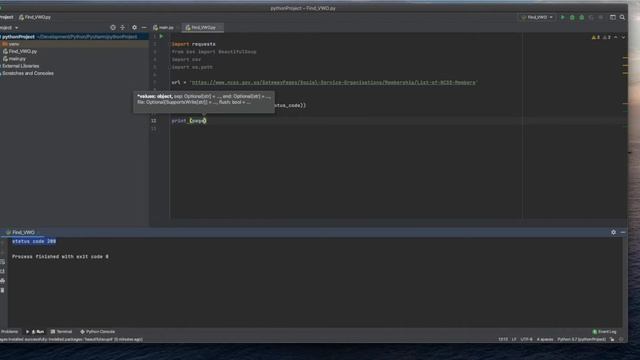This screenshot has height=360, width=640.
Task: Start debugging with the green bug icon
Action: 572,17
